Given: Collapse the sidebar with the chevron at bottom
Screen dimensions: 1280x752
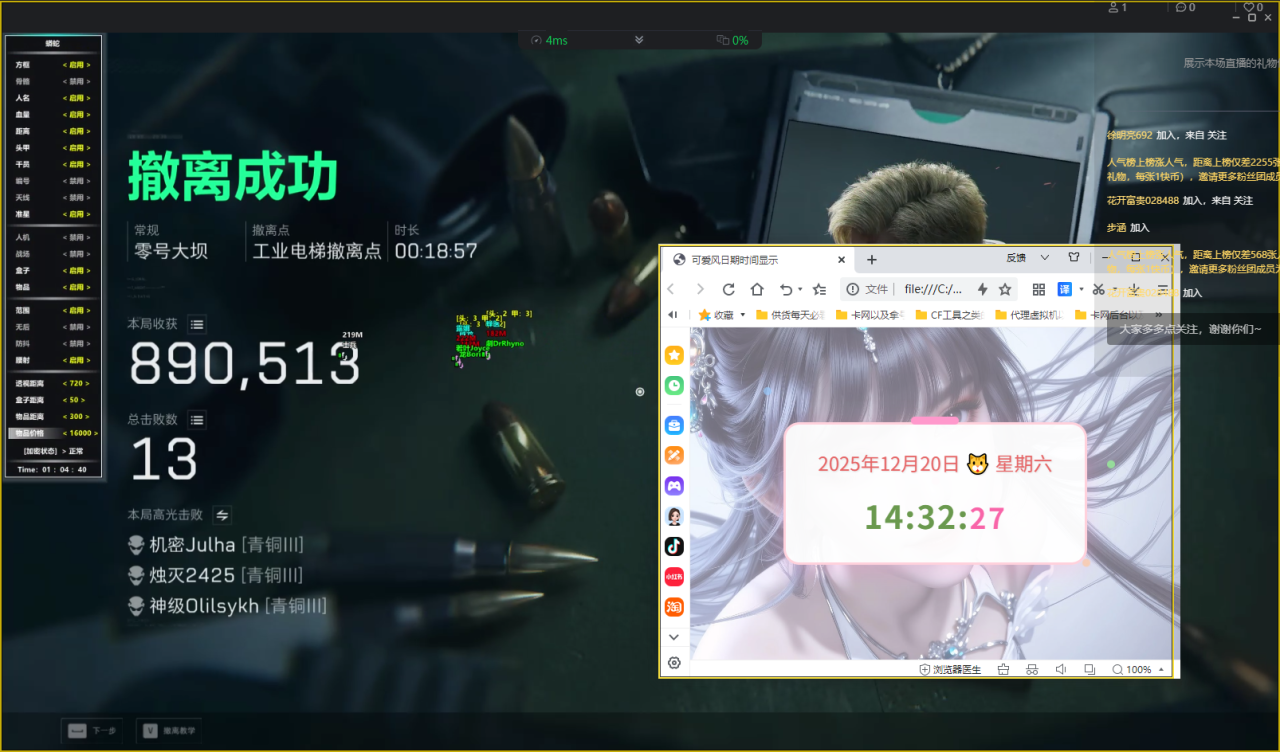Looking at the screenshot, I should pos(673,637).
